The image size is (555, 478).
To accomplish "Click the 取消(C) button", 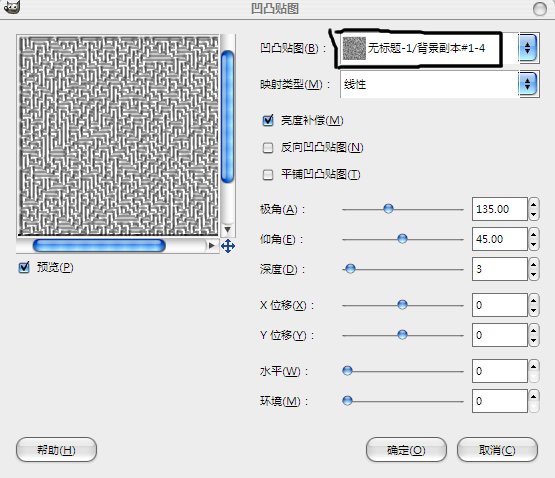I will click(x=497, y=450).
